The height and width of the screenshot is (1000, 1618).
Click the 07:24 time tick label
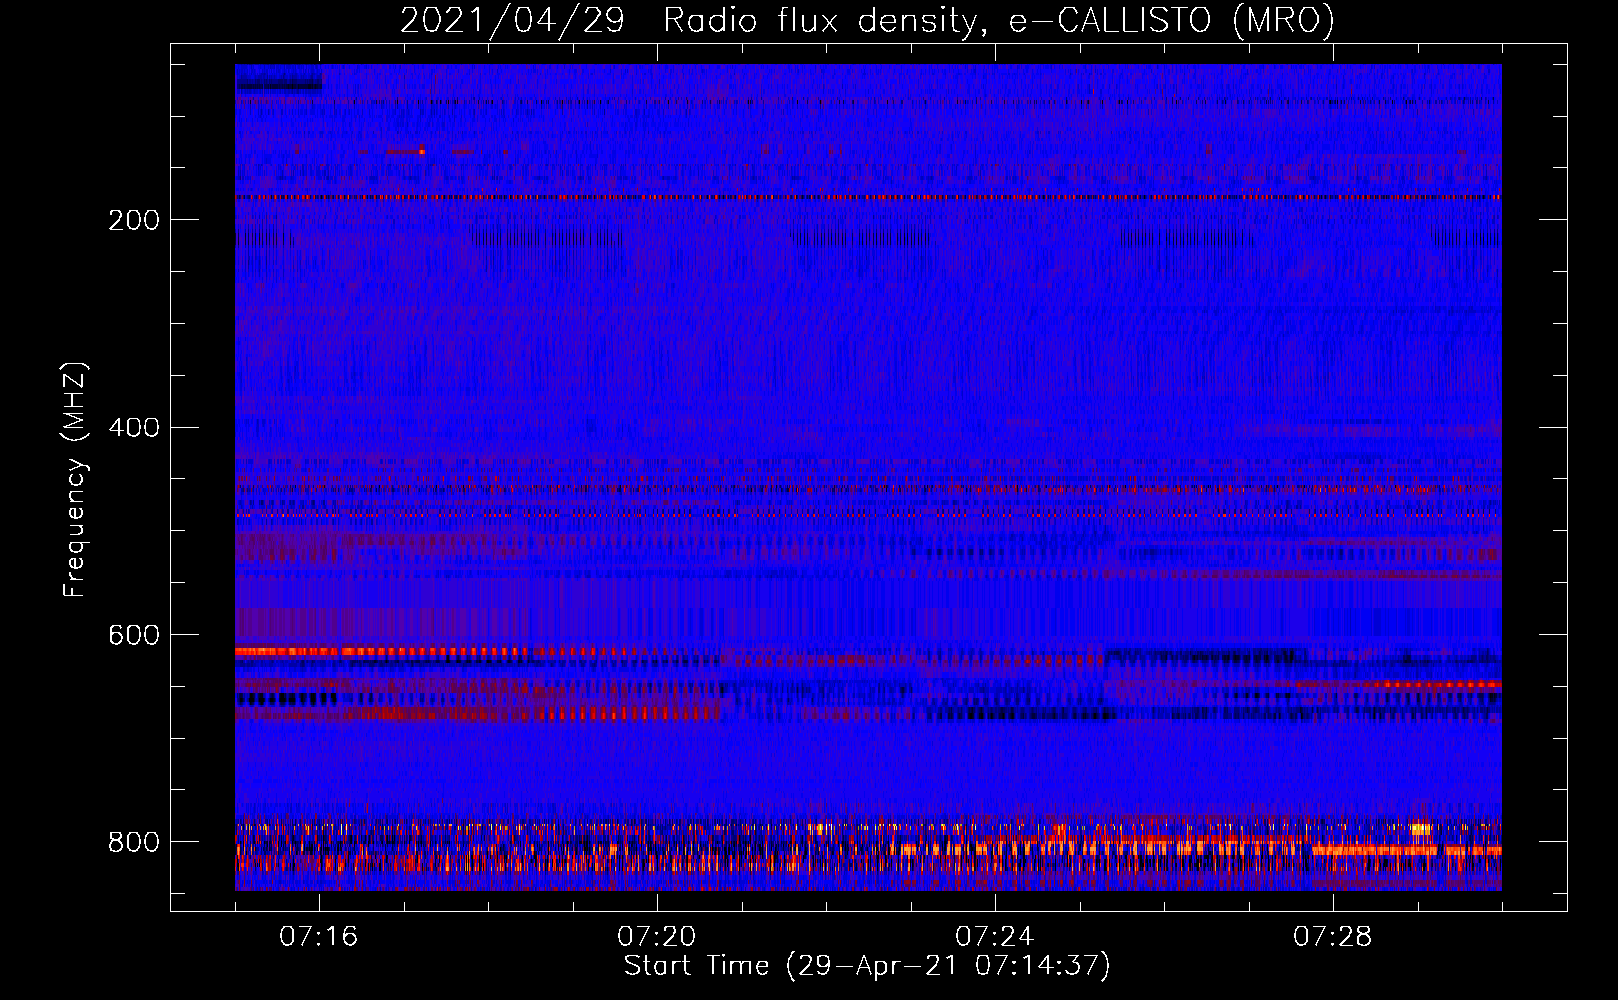(995, 937)
